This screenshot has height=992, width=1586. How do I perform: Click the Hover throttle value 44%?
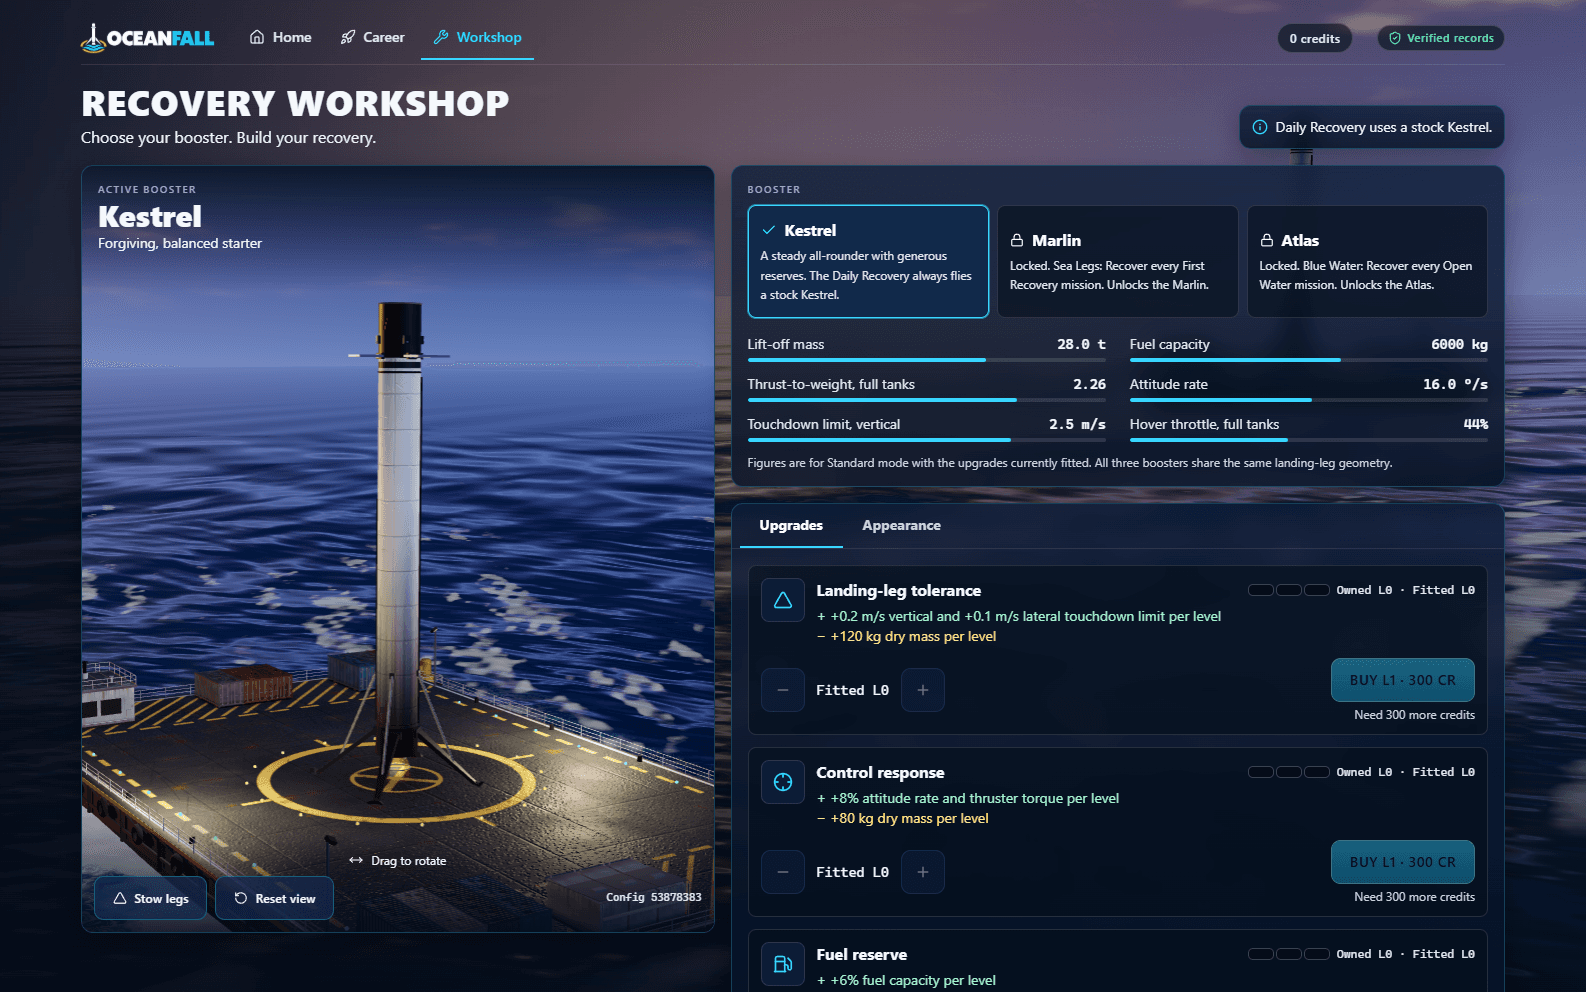click(x=1476, y=424)
